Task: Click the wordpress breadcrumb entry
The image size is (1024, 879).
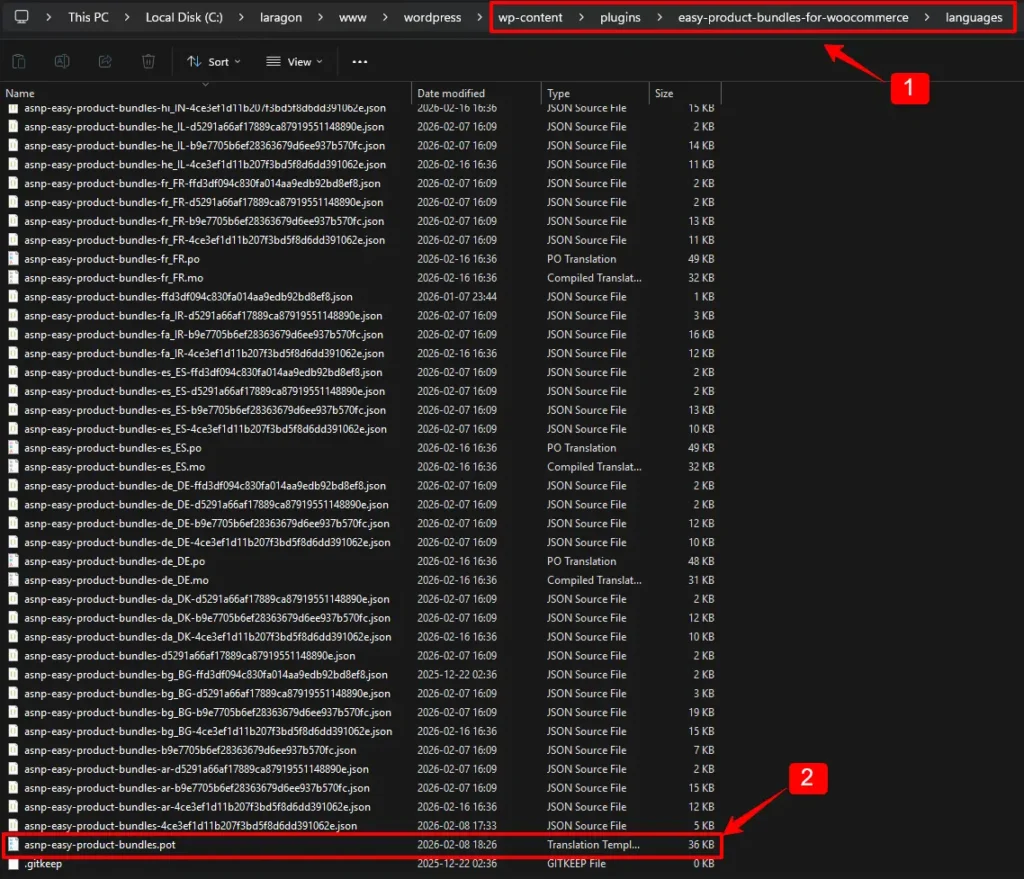Action: pyautogui.click(x=433, y=17)
